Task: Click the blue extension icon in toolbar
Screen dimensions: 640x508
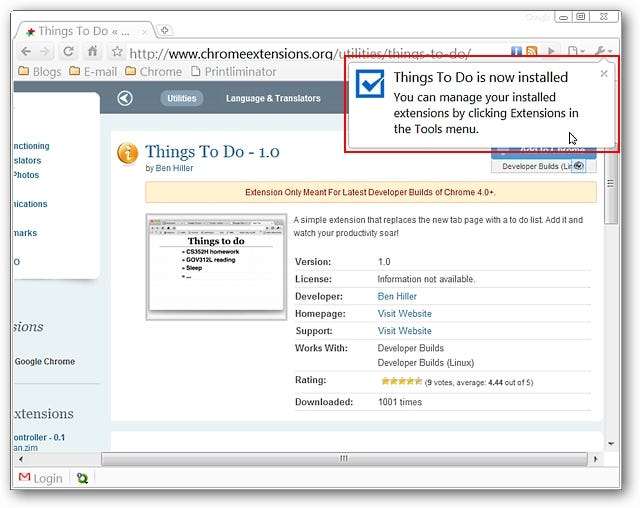Action: click(x=516, y=51)
